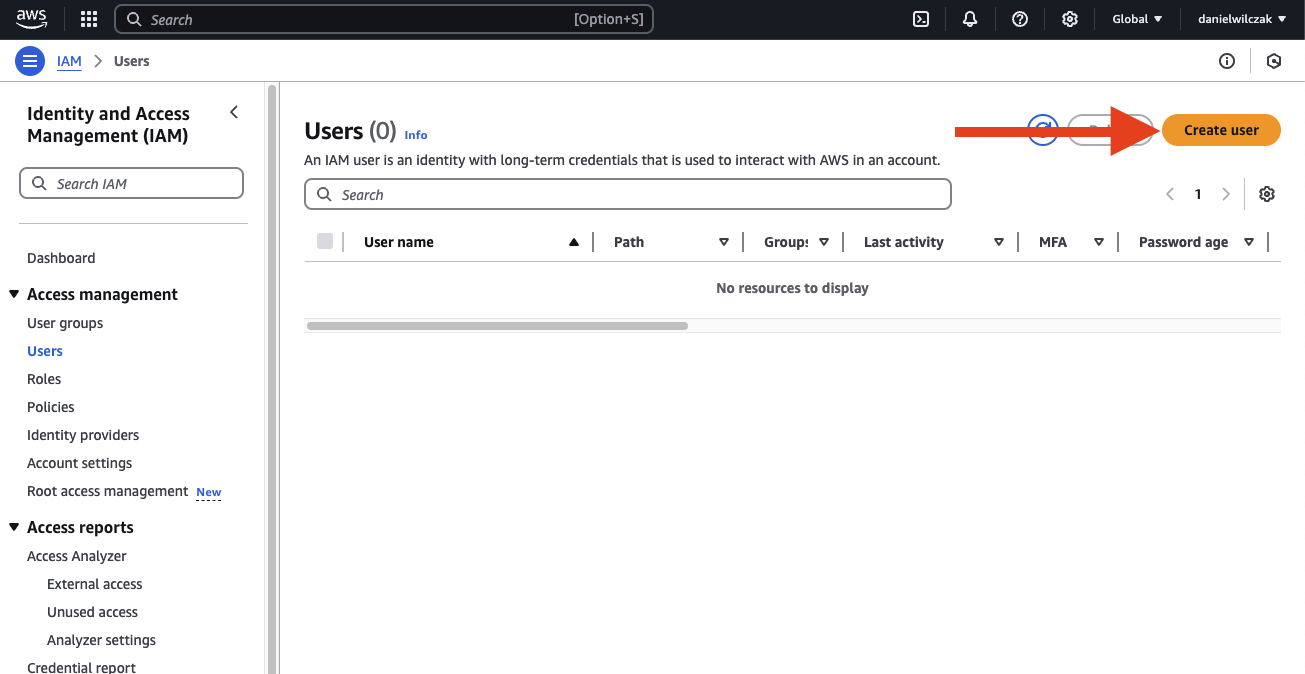Click the top AWS search bar
The width and height of the screenshot is (1305, 674).
point(384,19)
